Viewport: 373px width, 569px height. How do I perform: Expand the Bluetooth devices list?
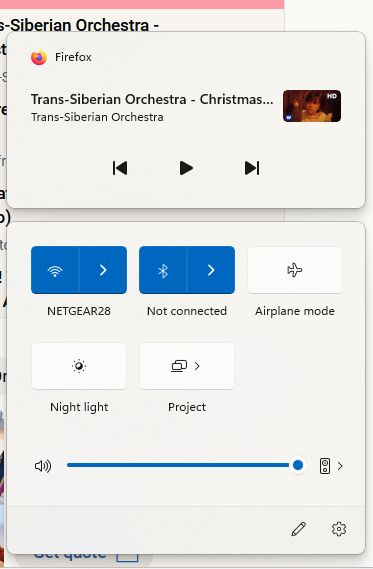[x=211, y=270]
